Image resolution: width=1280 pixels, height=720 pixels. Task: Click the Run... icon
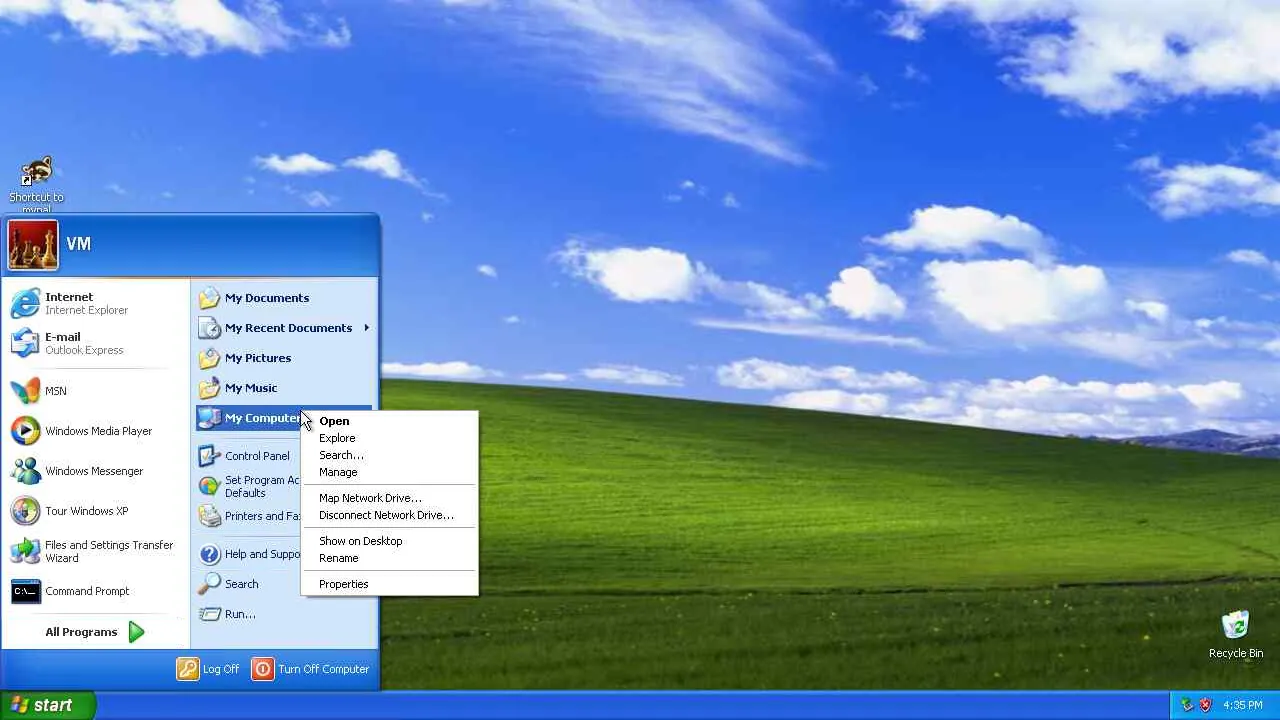tap(209, 614)
